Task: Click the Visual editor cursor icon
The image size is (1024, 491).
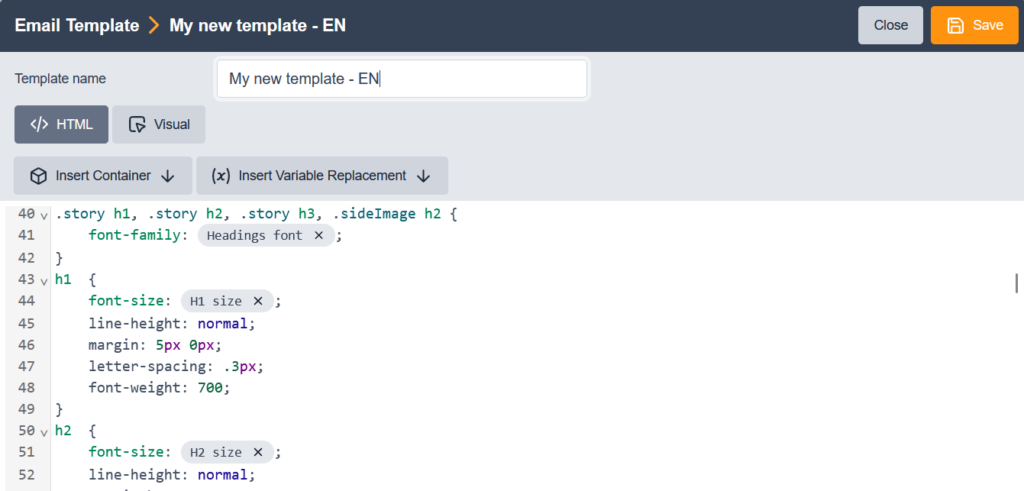Action: pyautogui.click(x=137, y=125)
